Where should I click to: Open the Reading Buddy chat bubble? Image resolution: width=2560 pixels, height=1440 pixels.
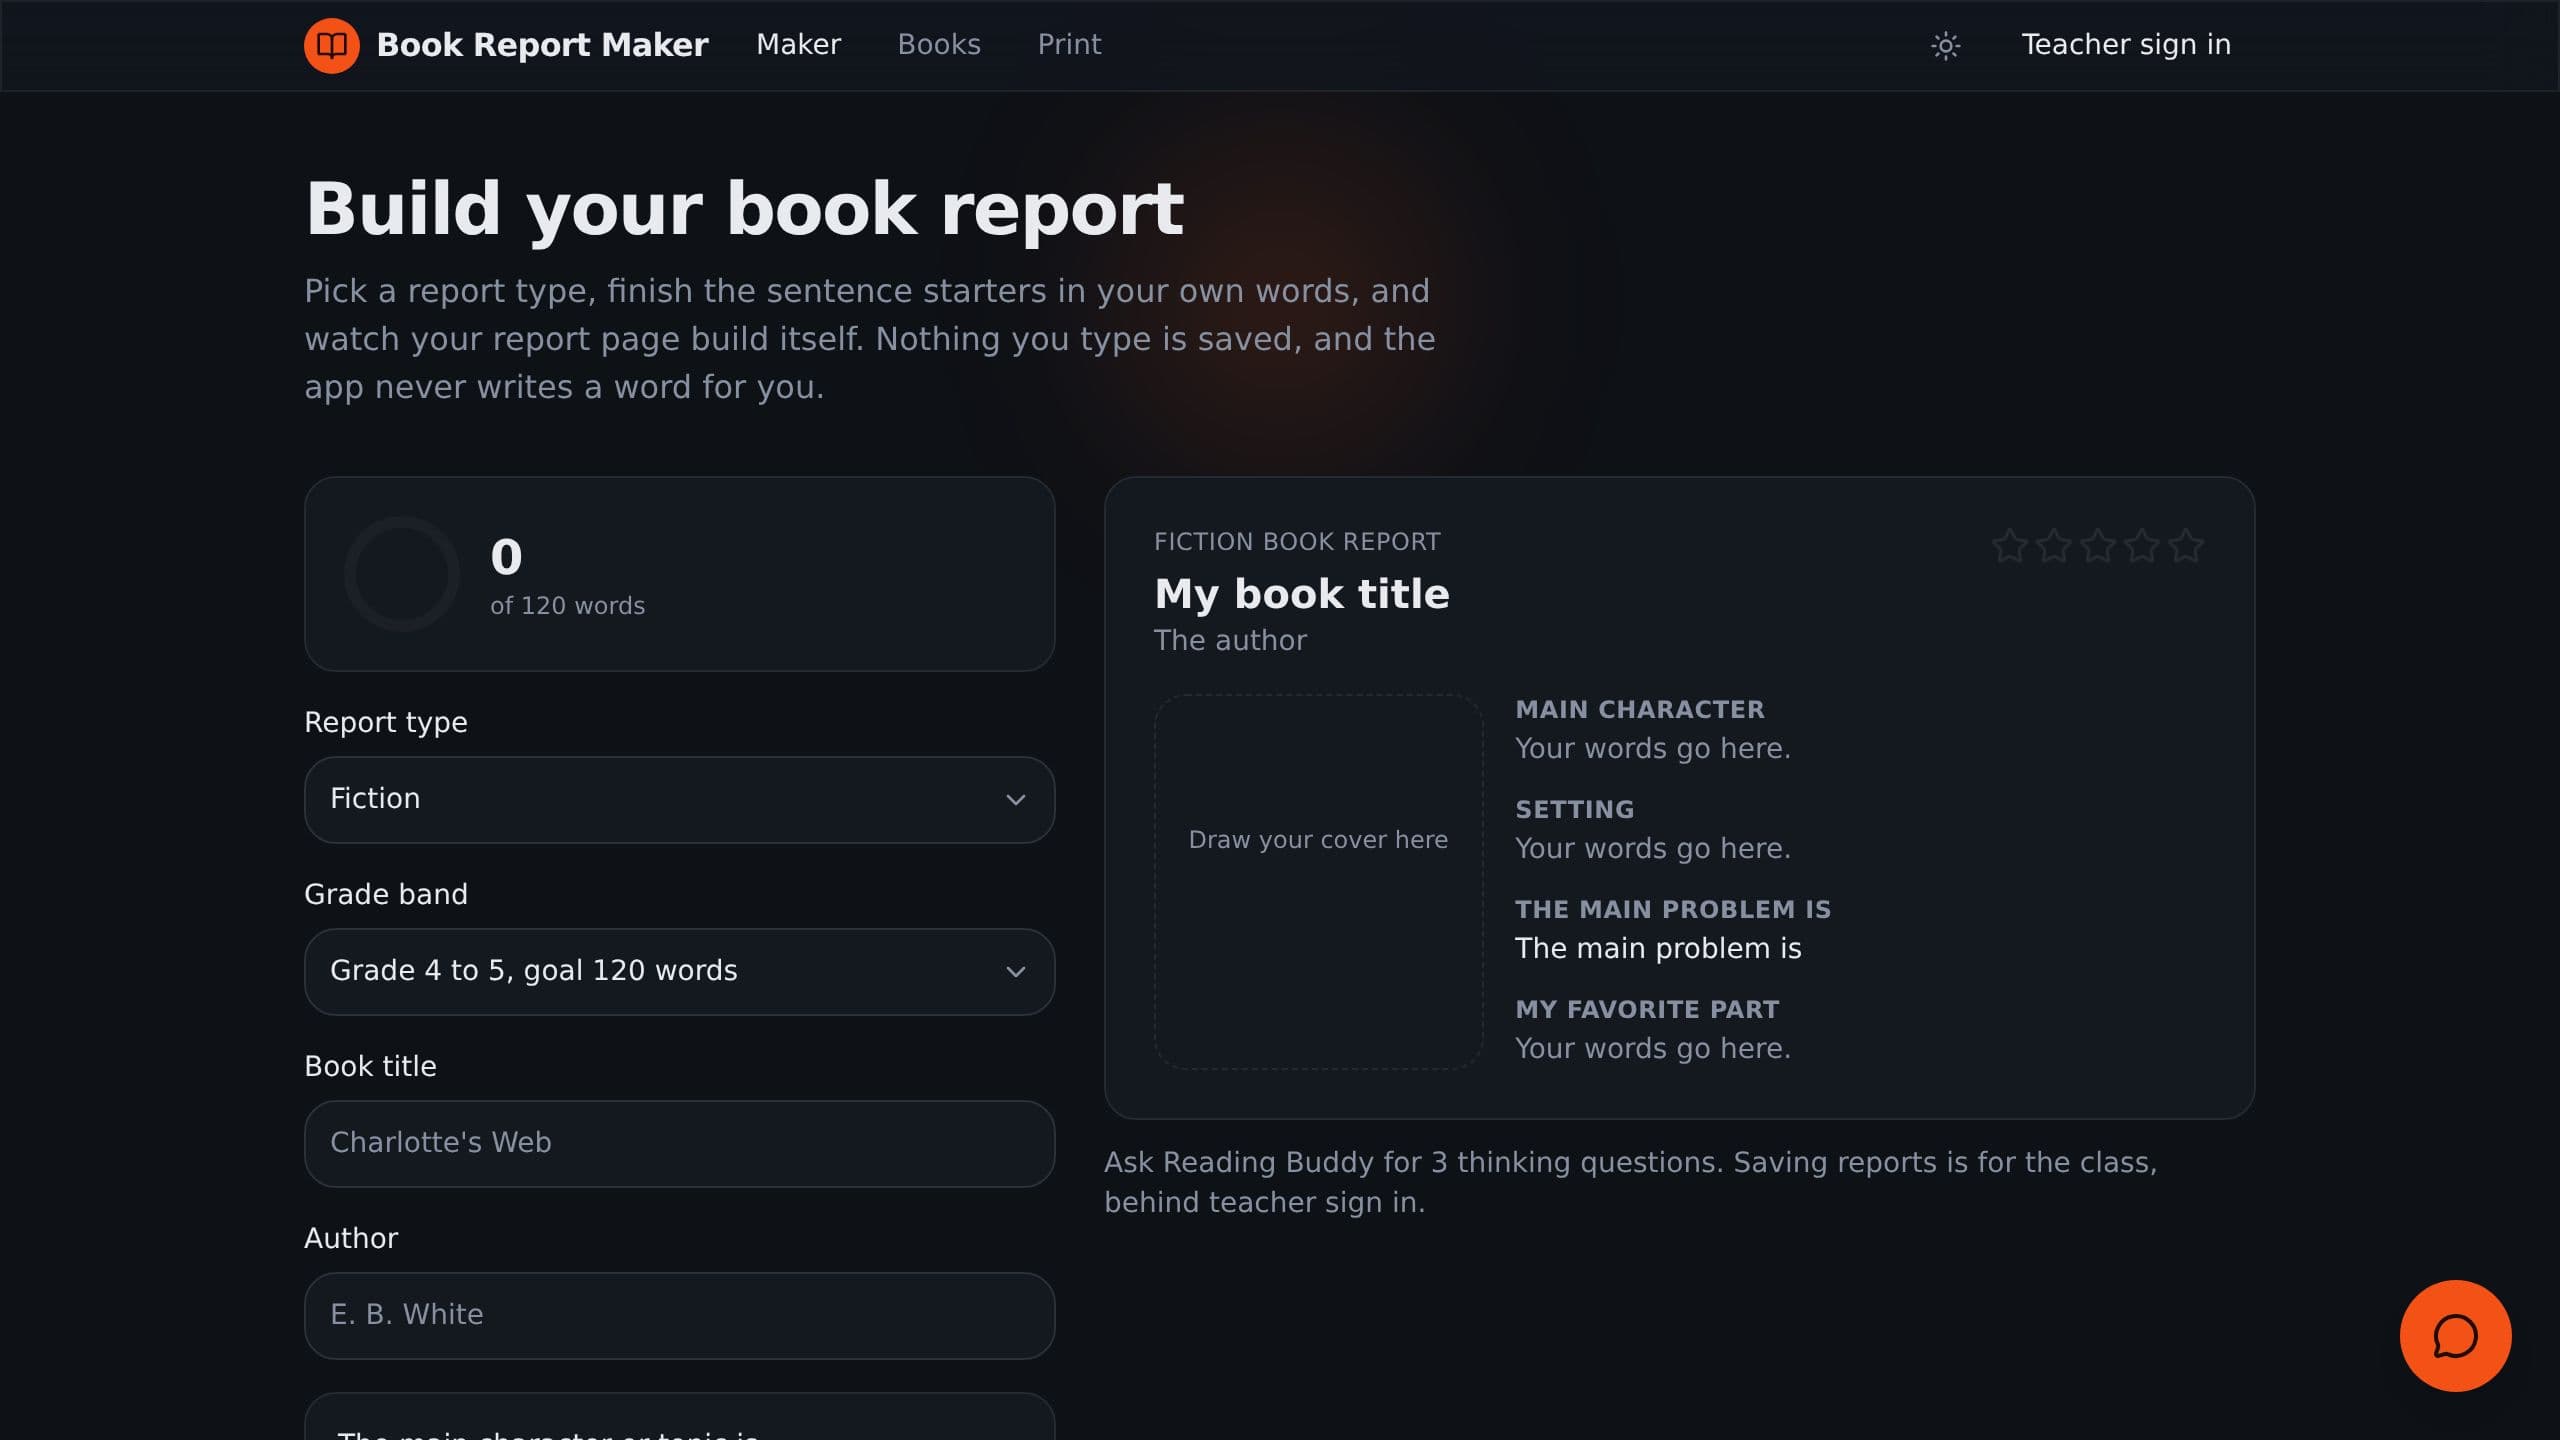(x=2455, y=1335)
